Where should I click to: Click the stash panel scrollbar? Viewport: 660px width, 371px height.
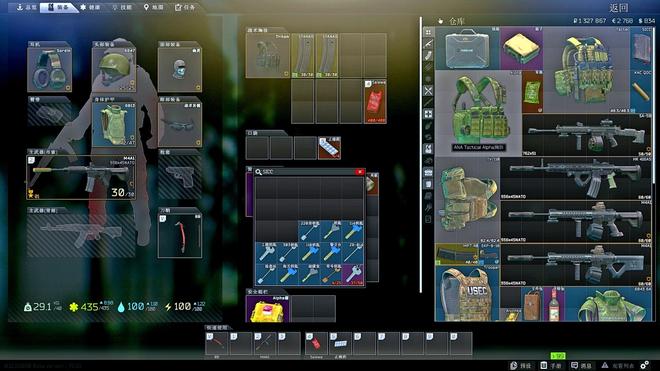[x=654, y=105]
